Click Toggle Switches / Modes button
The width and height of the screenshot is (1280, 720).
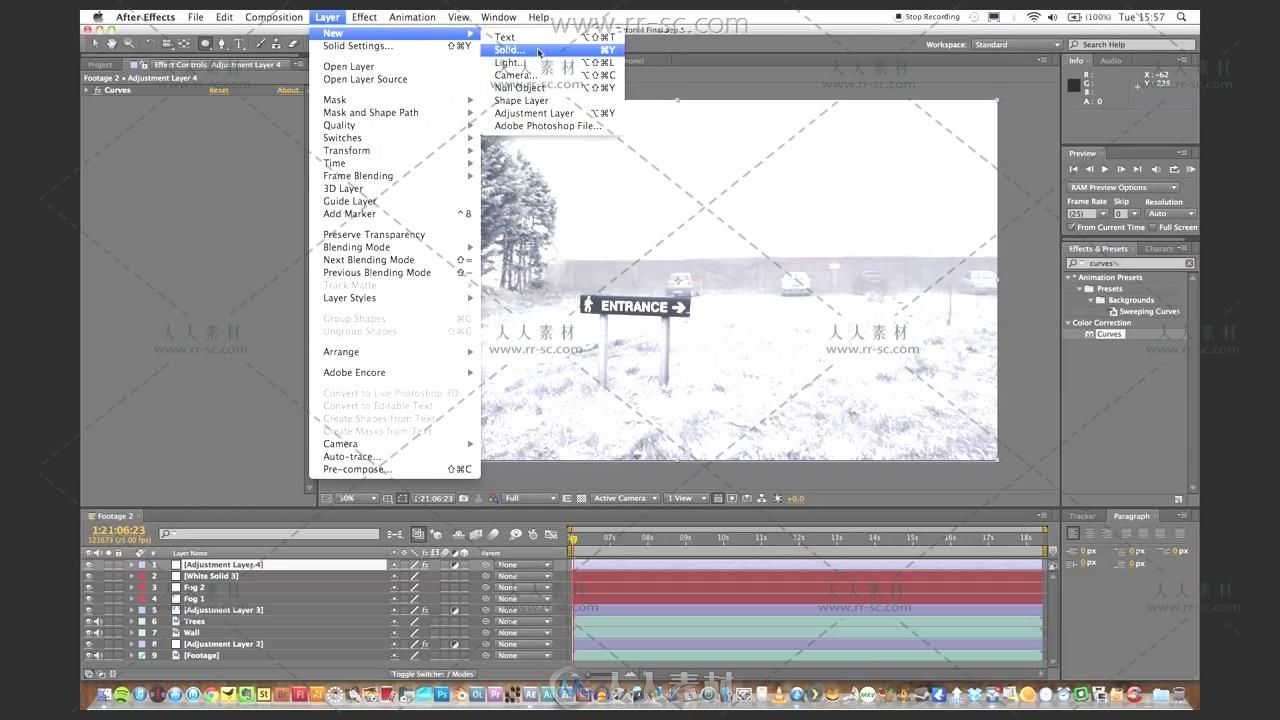tap(432, 674)
